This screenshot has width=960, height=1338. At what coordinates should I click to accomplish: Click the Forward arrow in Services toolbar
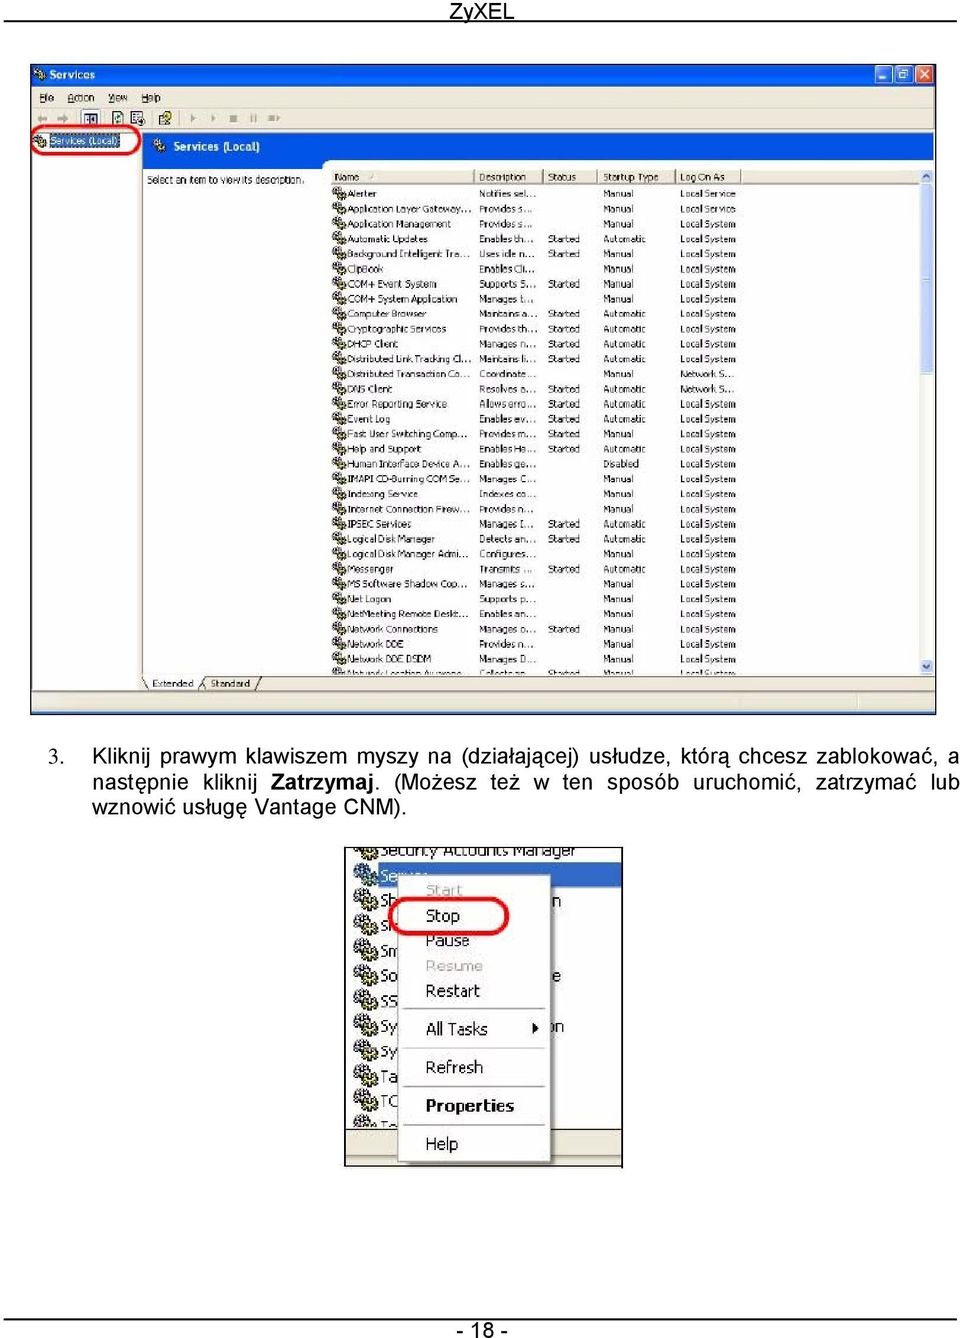tap(62, 118)
